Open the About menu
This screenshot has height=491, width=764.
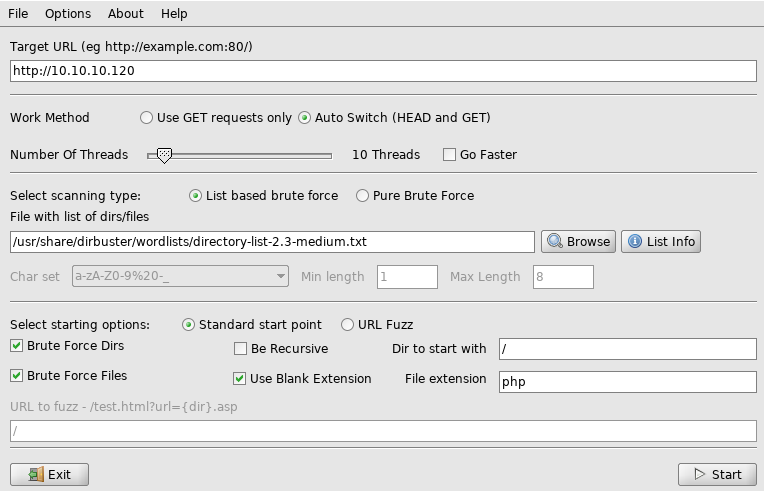coord(126,14)
